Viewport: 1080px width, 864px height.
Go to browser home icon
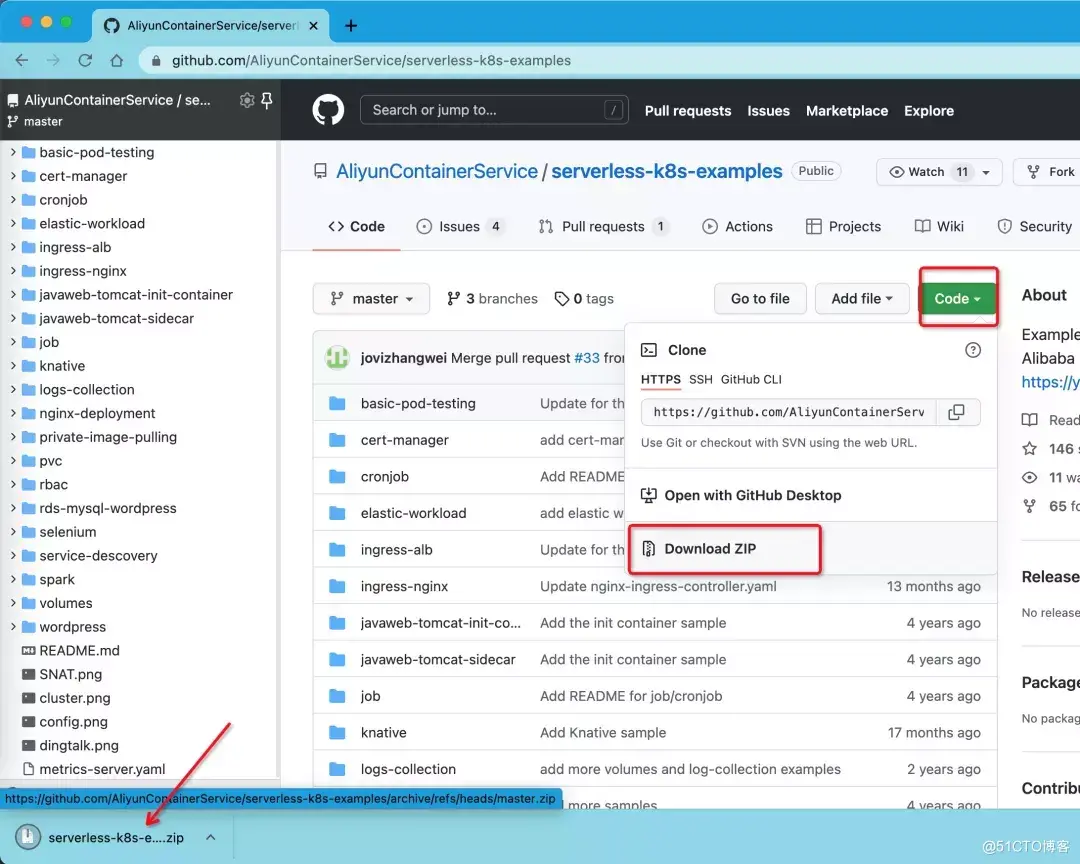116,60
